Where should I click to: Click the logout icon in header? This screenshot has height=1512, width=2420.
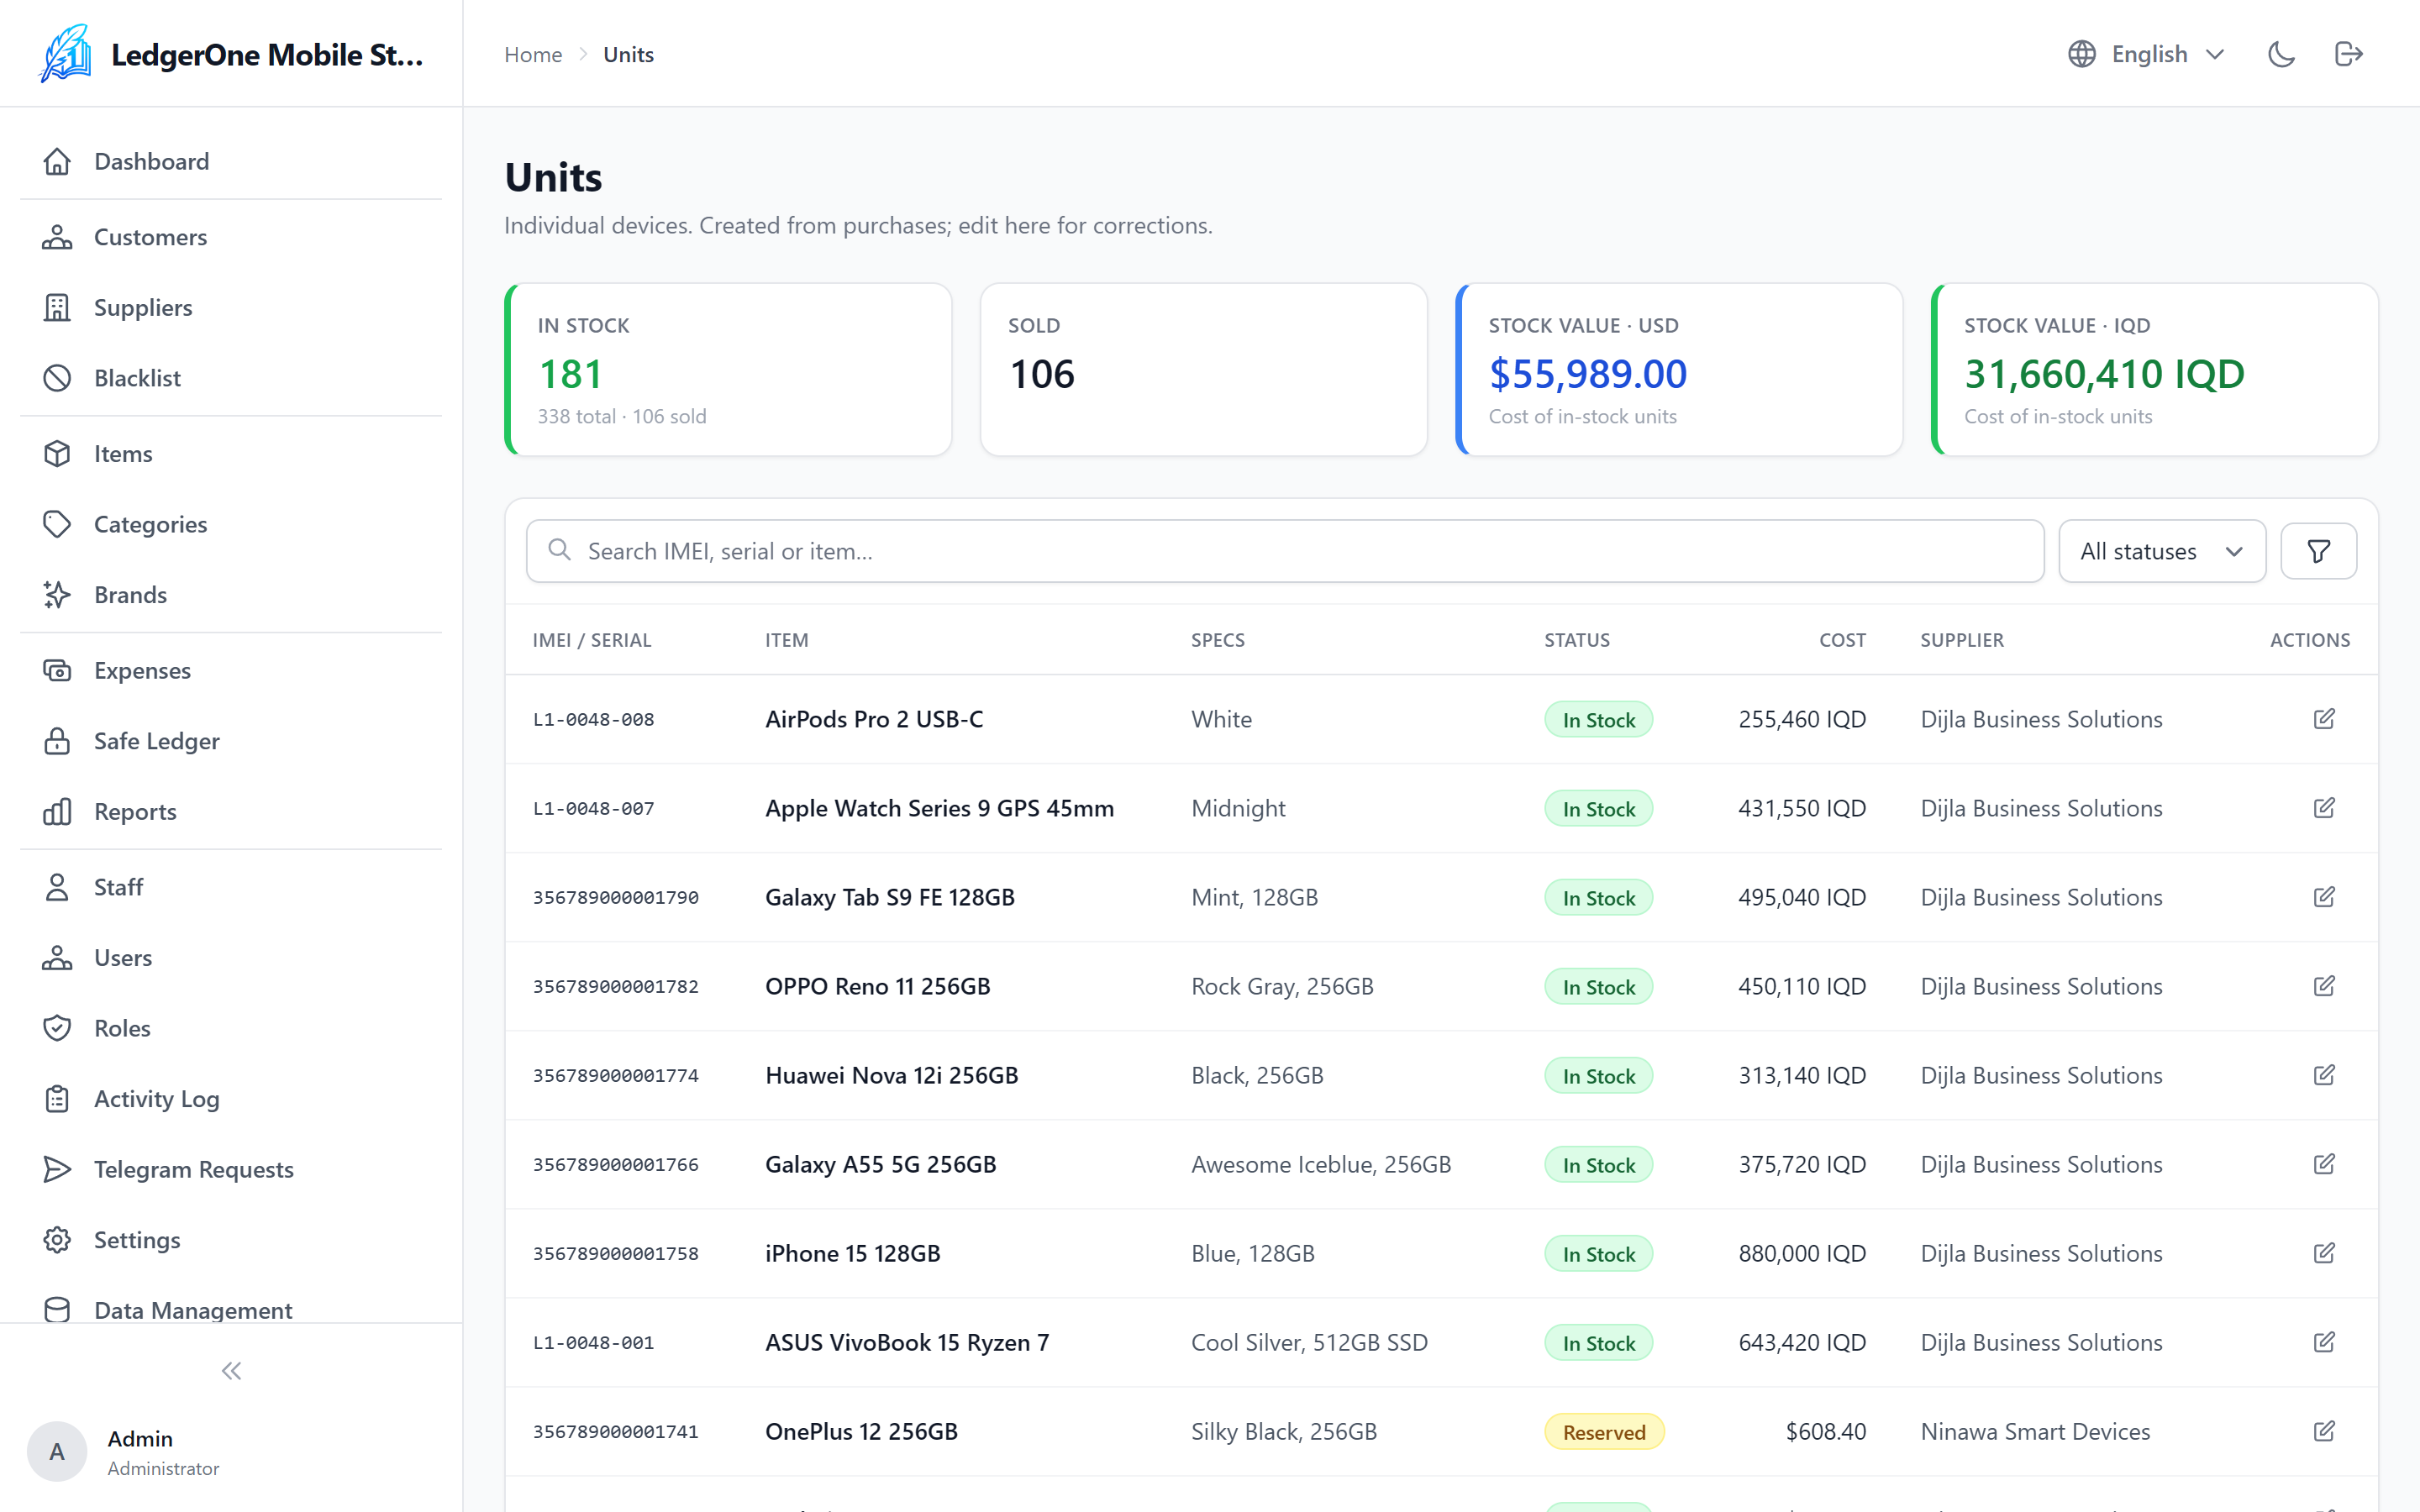[2348, 54]
